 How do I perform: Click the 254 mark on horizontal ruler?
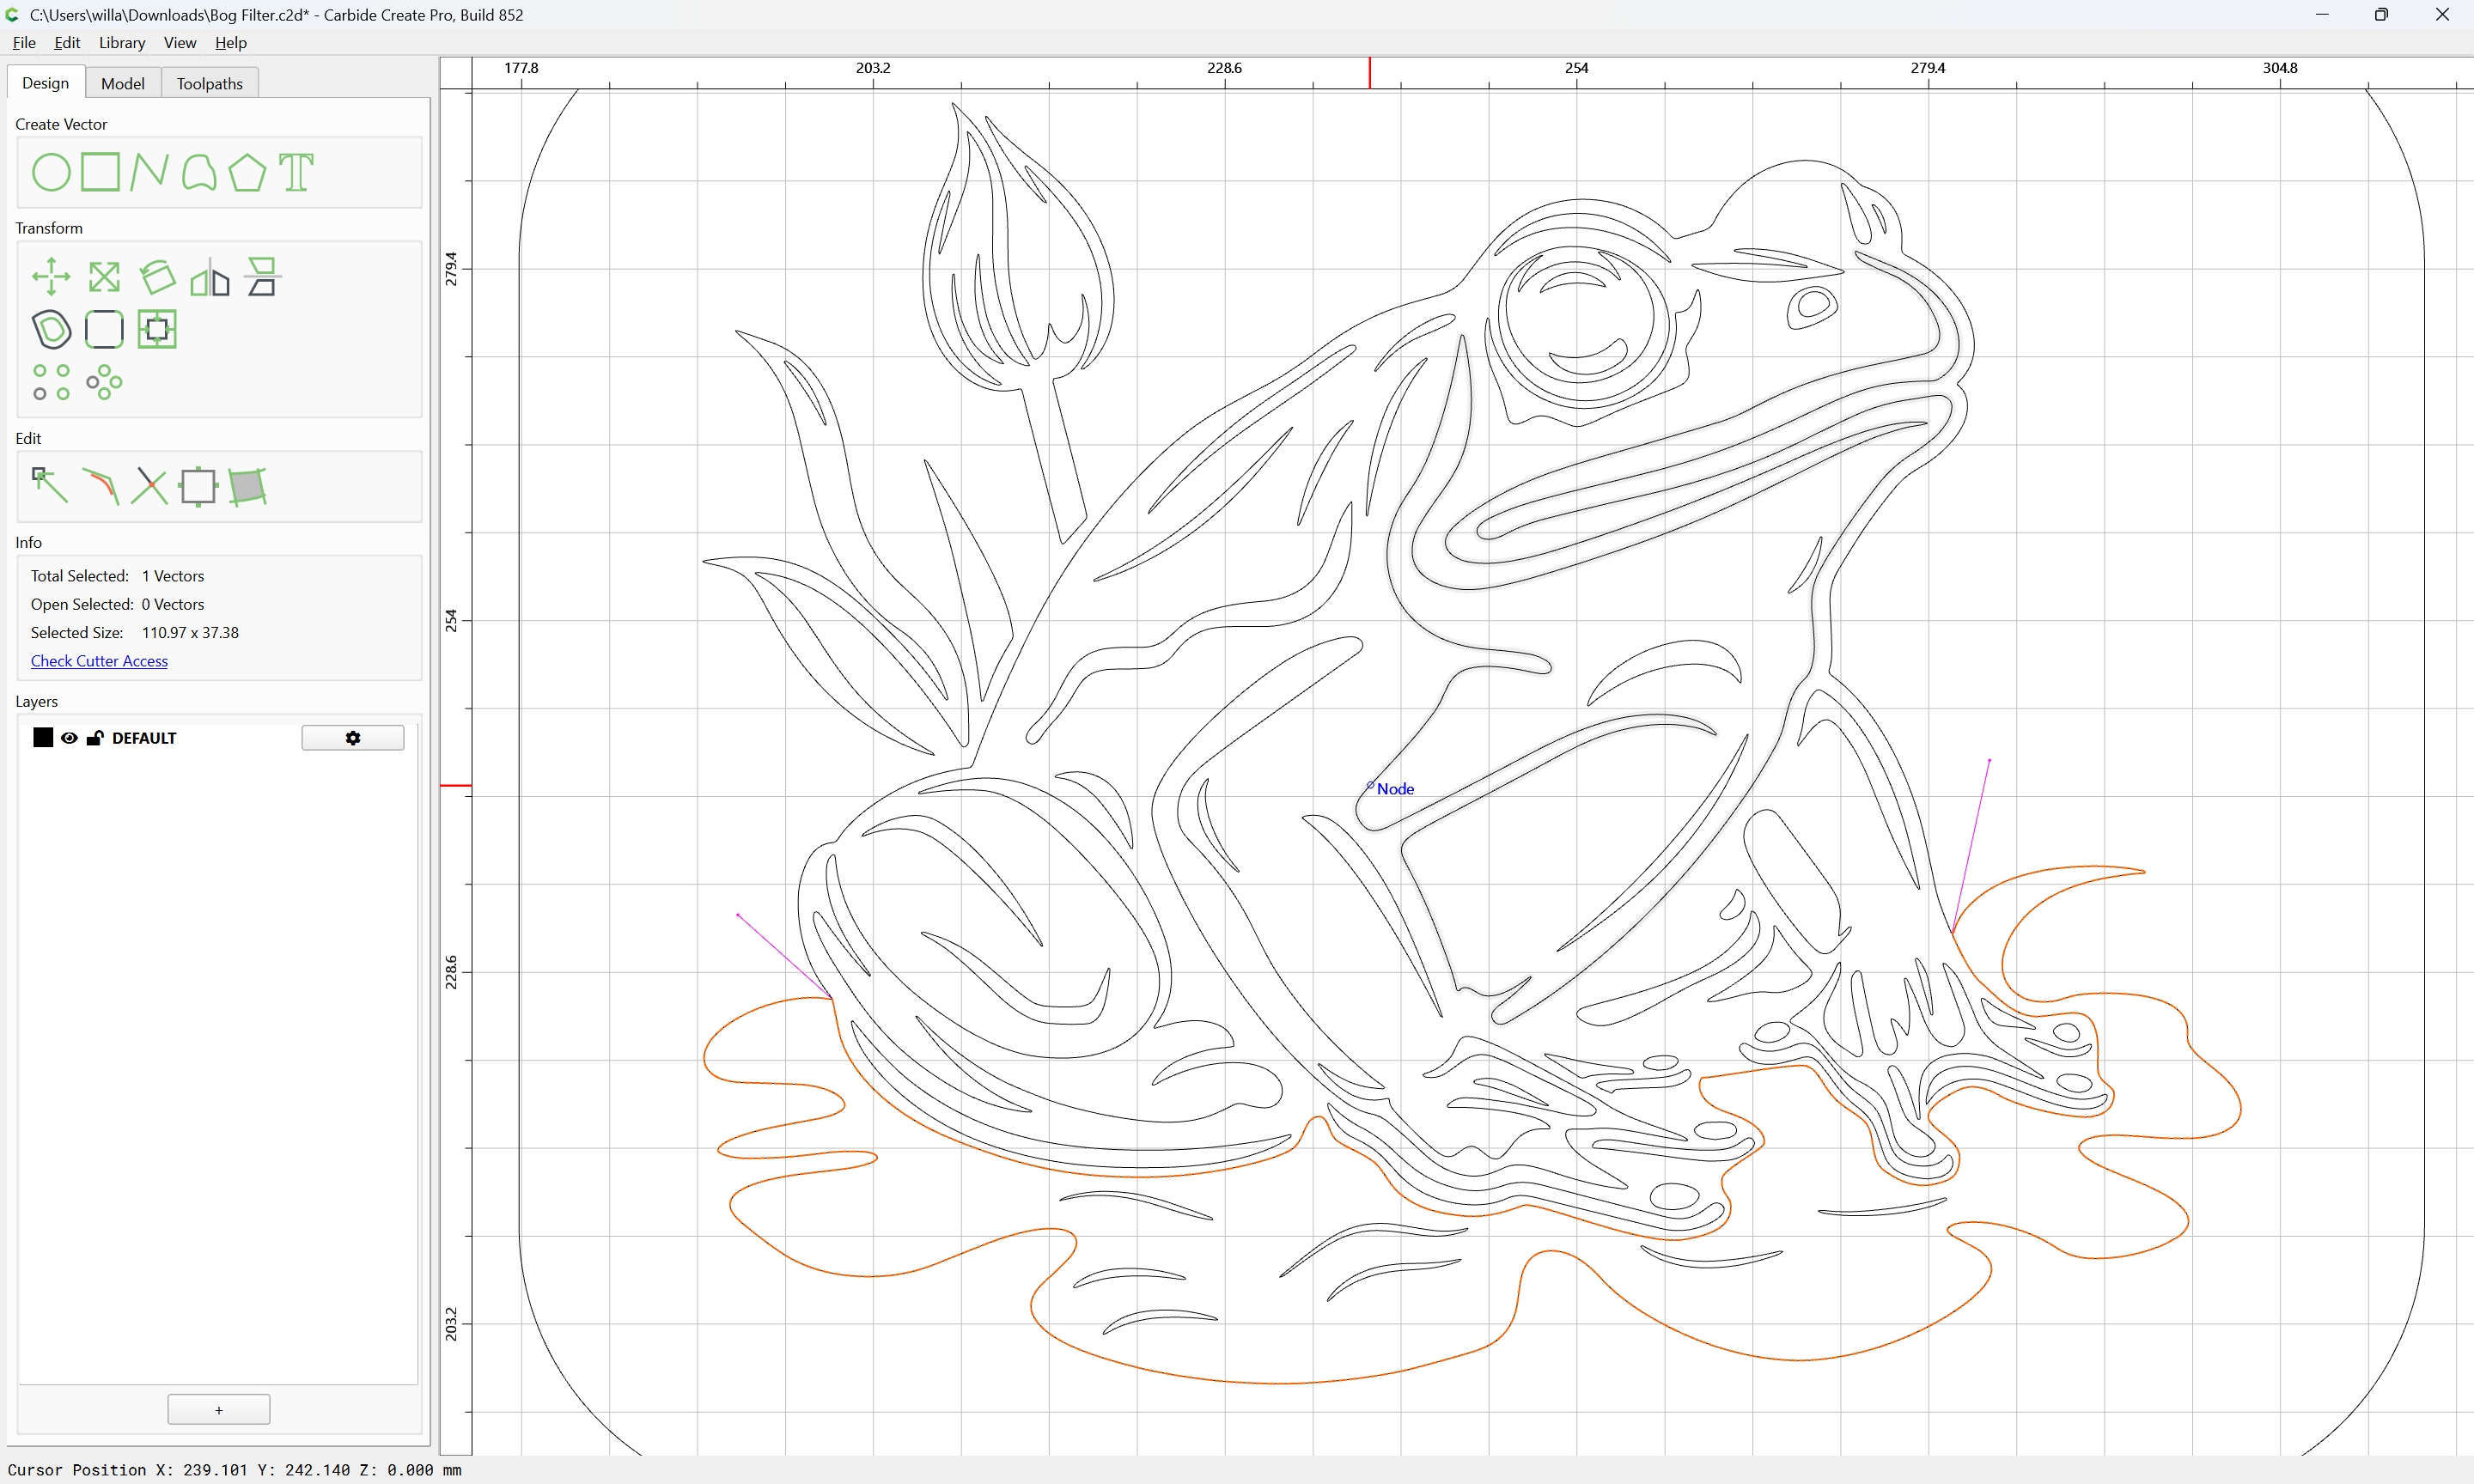1577,68
